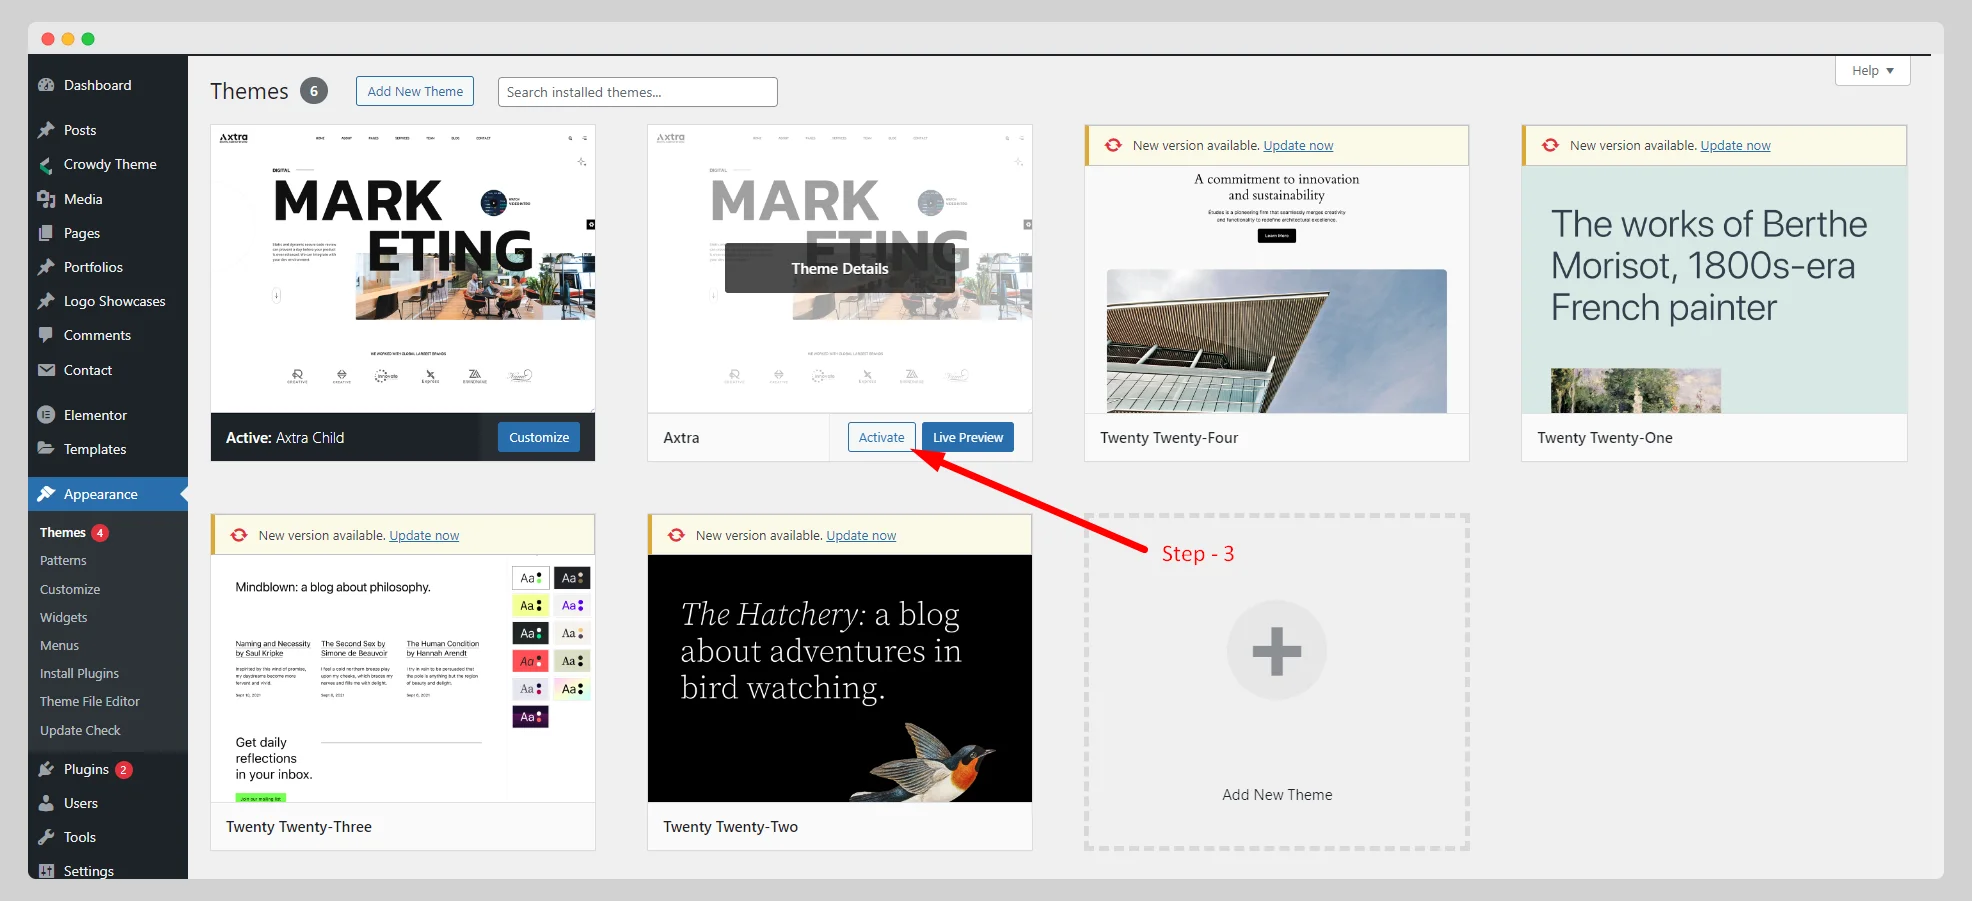Click the Twenty Twenty-Three theme name

point(299,826)
